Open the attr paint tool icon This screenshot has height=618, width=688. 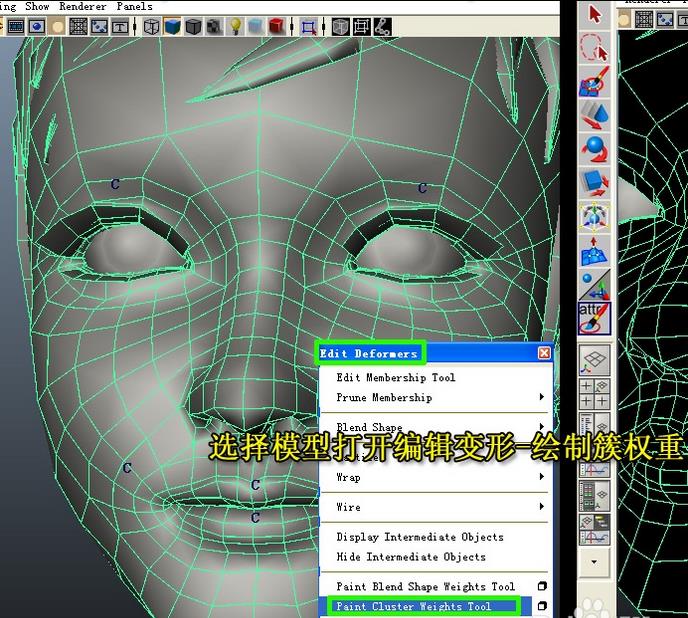[x=595, y=319]
